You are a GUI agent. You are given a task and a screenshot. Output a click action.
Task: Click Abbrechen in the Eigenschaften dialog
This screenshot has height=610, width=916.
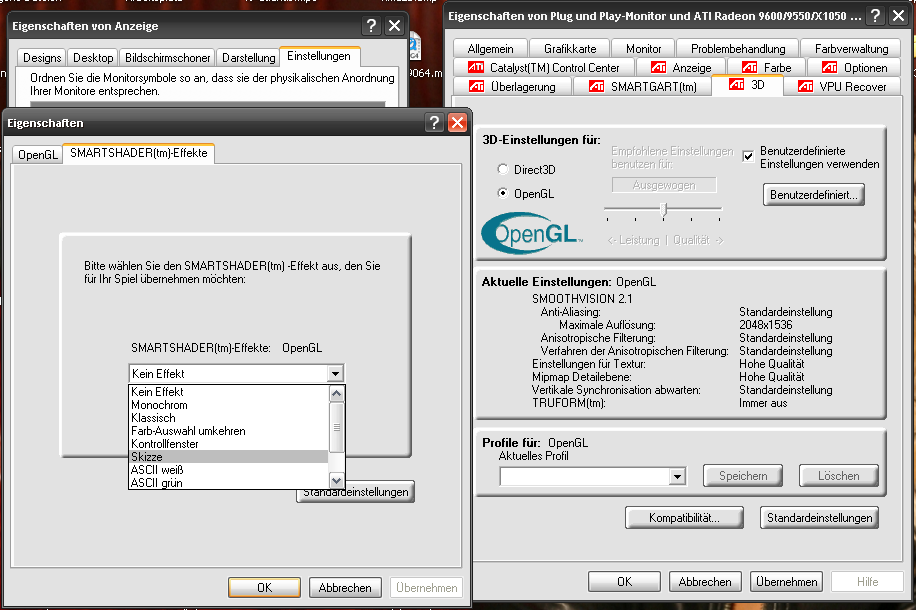pos(345,588)
